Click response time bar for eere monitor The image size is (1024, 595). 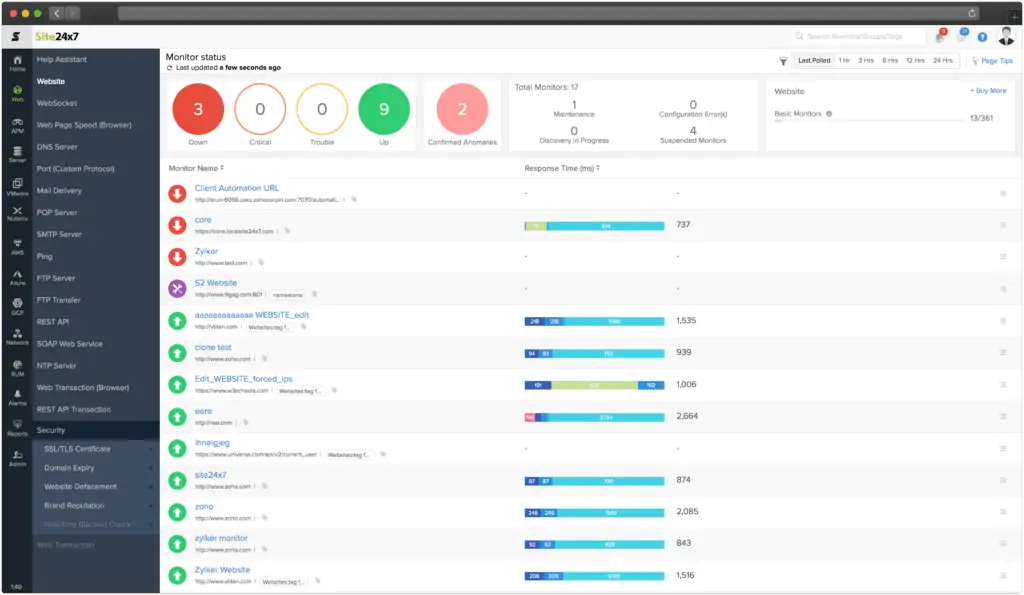(x=594, y=417)
